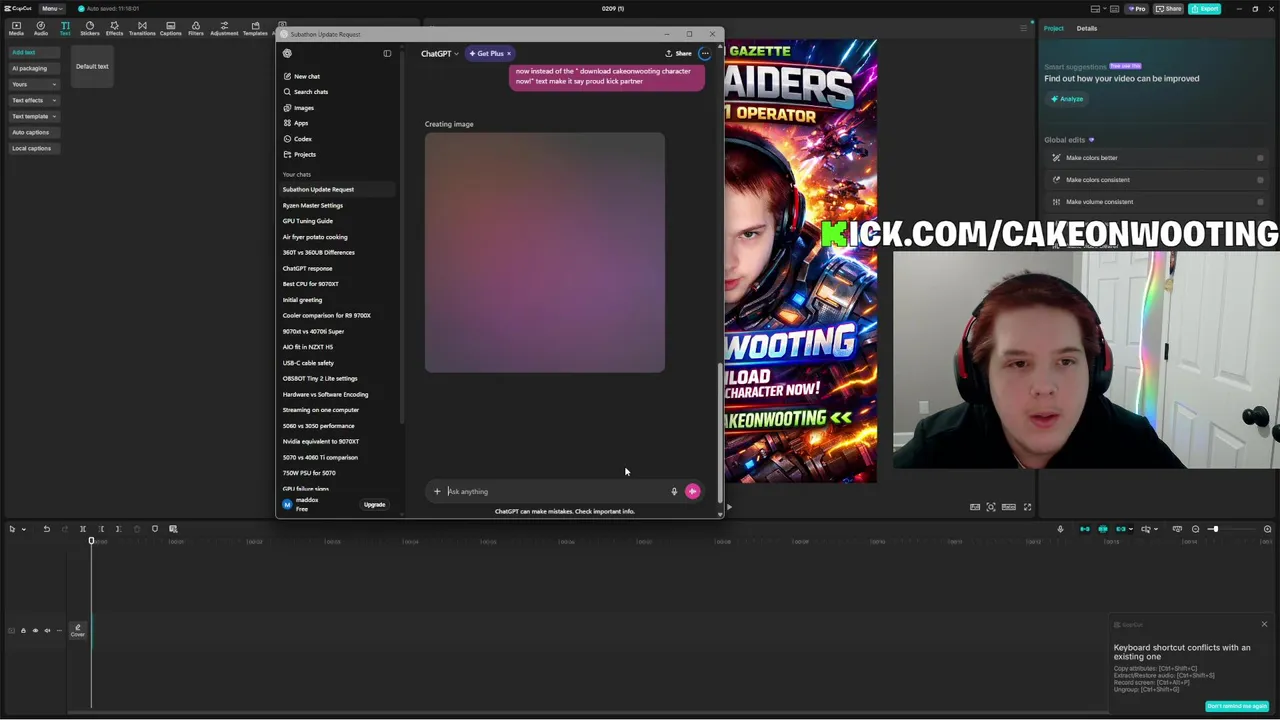
Task: Open the Audio tab in CapCut
Action: tap(41, 28)
